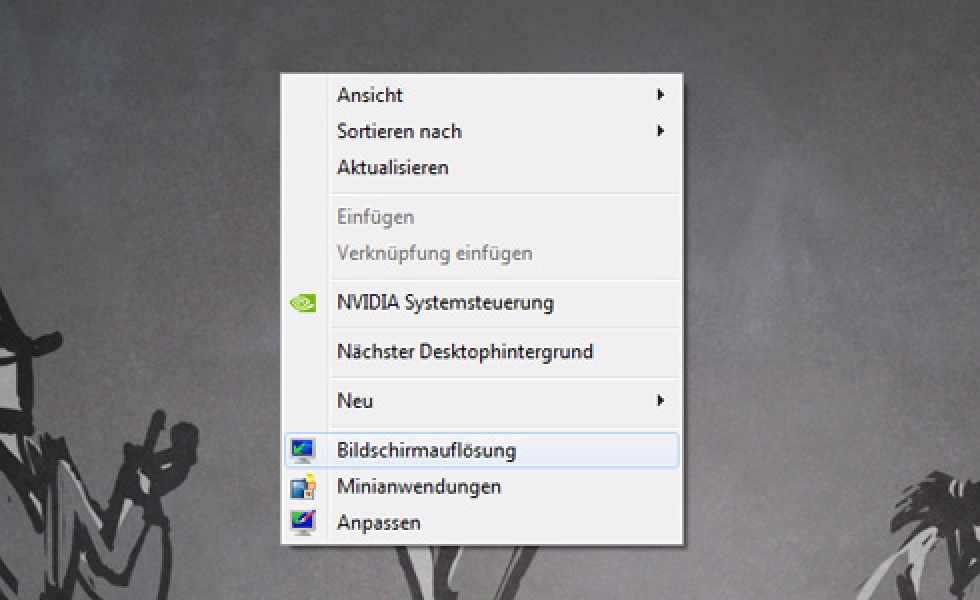Open the Ansicht menu entry

pyautogui.click(x=370, y=95)
